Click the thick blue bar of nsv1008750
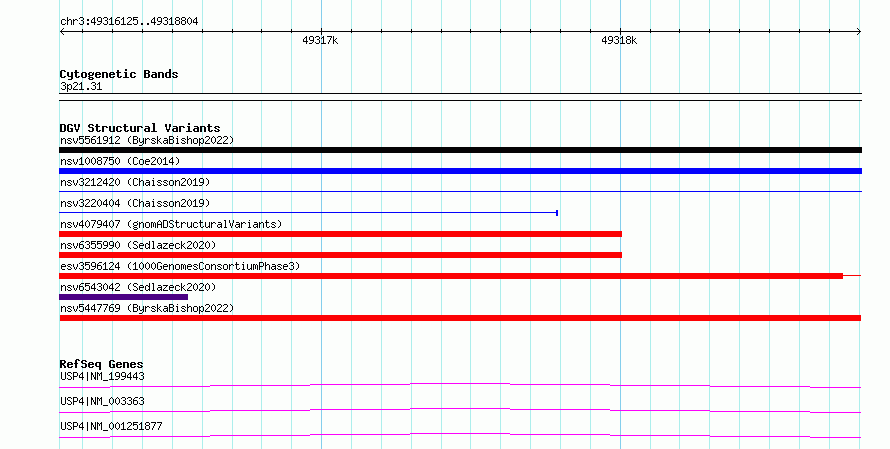The height and width of the screenshot is (449, 890). tap(460, 171)
